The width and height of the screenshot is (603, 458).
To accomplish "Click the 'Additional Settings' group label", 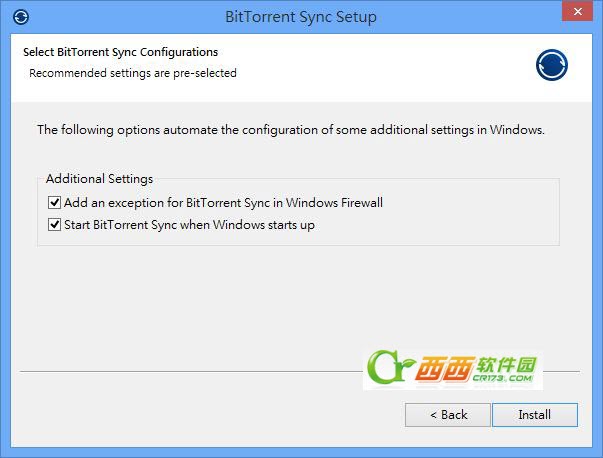I will click(99, 179).
